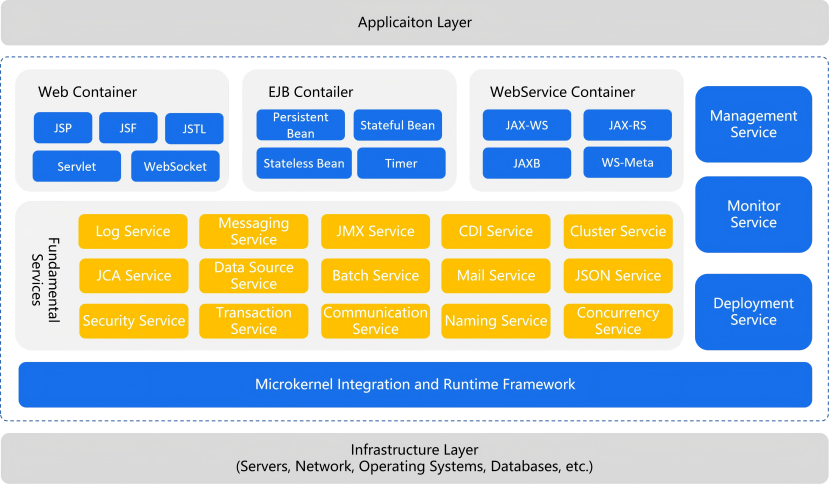This screenshot has width=829, height=484.
Task: Click the WebService Container title text
Action: pos(562,92)
